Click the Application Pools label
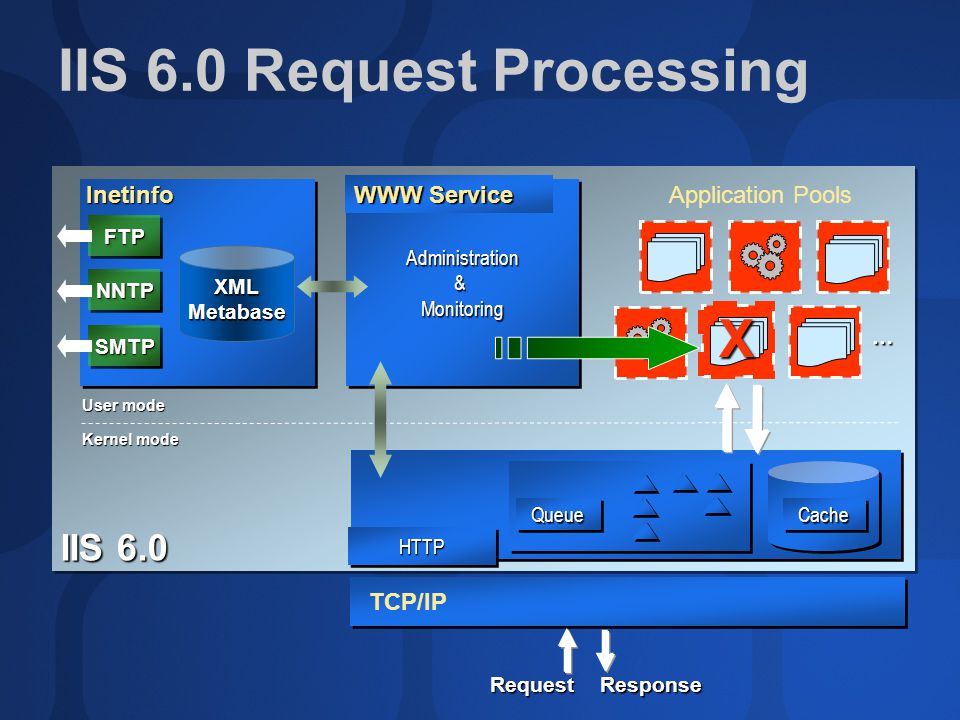This screenshot has height=720, width=960. point(760,195)
